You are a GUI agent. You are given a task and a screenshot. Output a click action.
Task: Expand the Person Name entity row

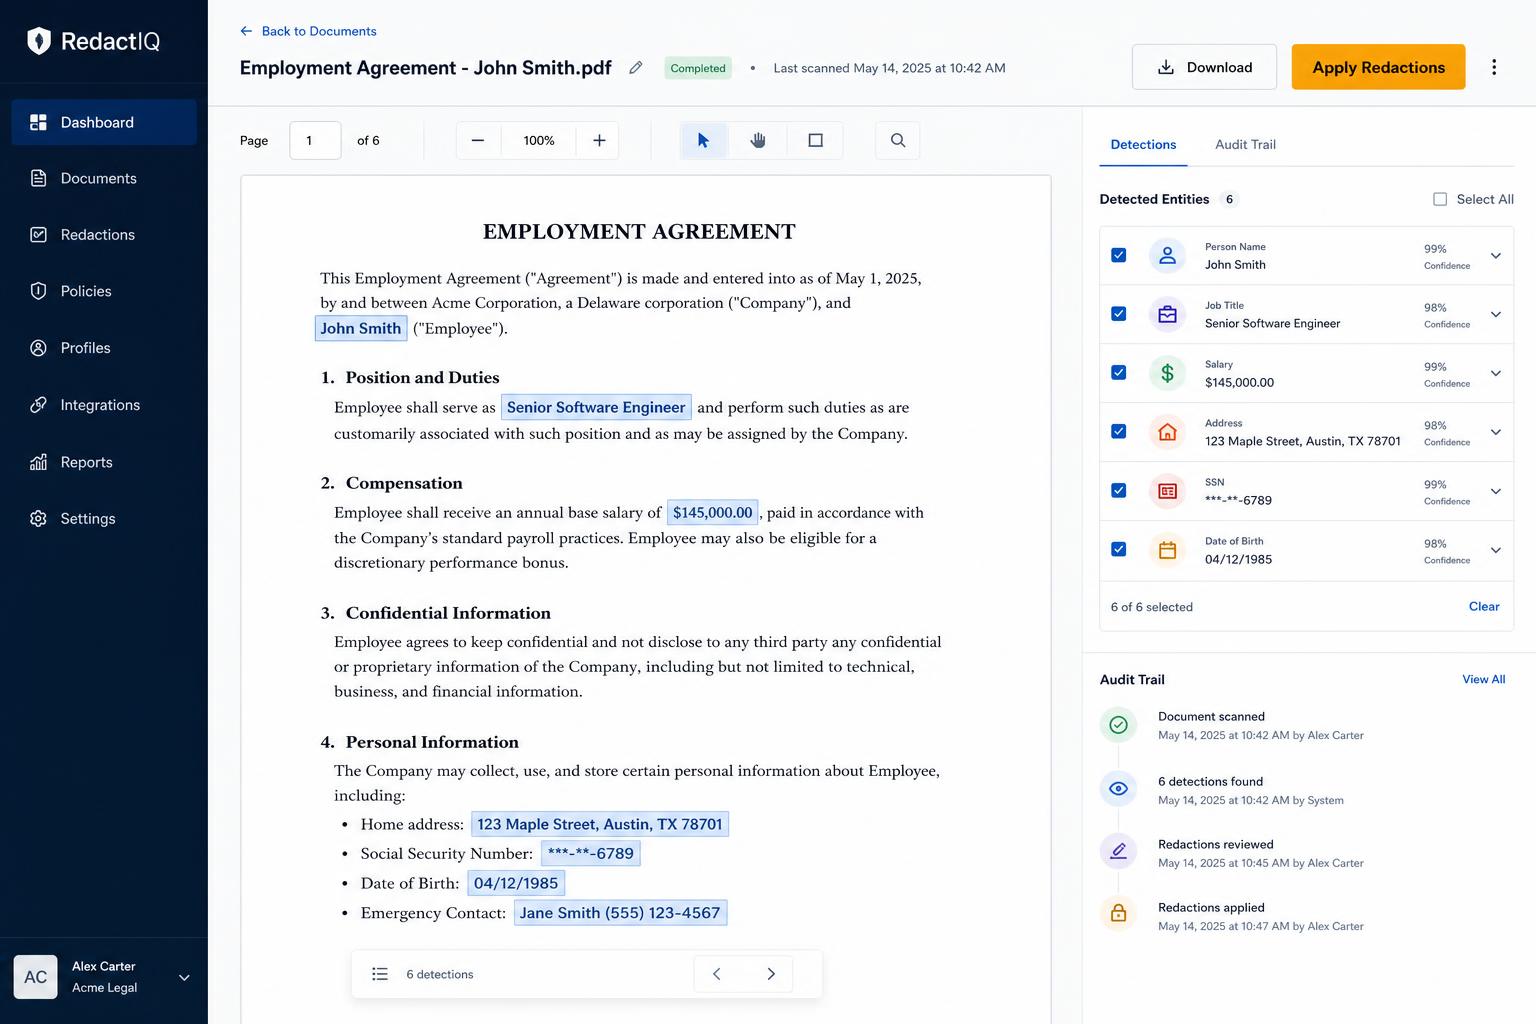[x=1496, y=256]
